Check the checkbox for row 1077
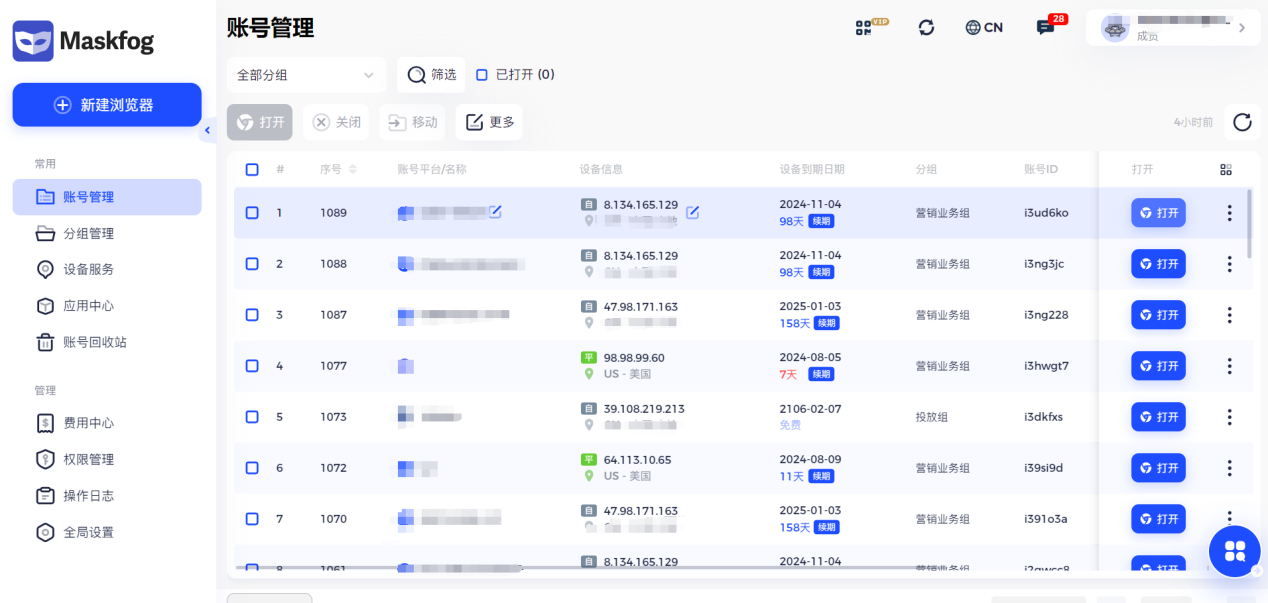Viewport: 1268px width, 603px height. (252, 366)
